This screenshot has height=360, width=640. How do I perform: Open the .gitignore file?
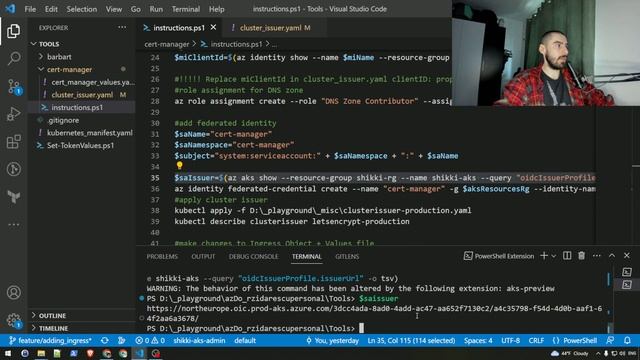[x=62, y=120]
